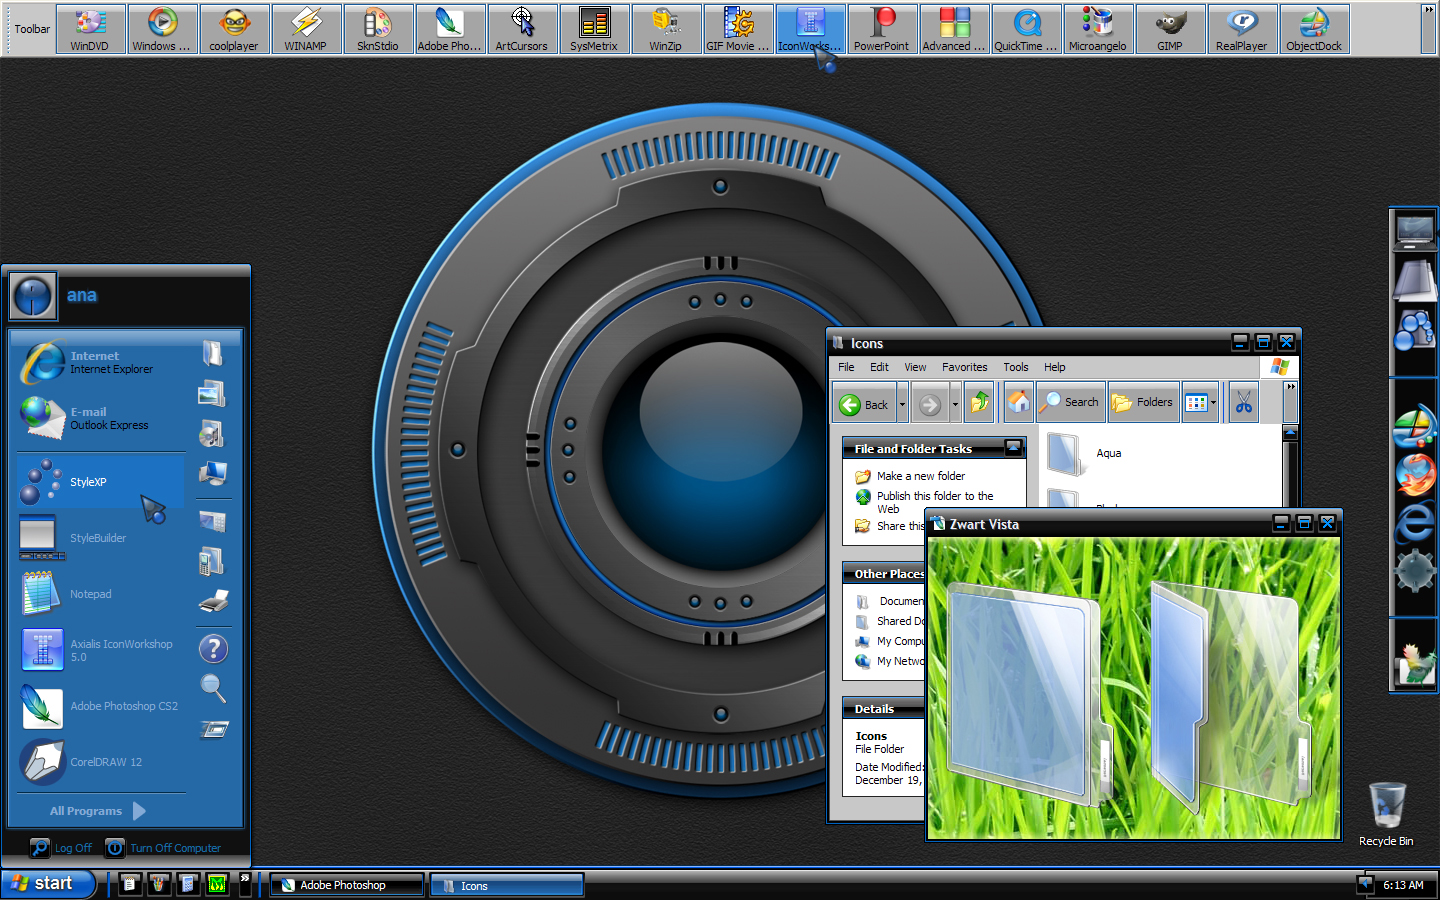1440x900 pixels.
Task: Open Help menu in Icons window
Action: [x=1055, y=367]
